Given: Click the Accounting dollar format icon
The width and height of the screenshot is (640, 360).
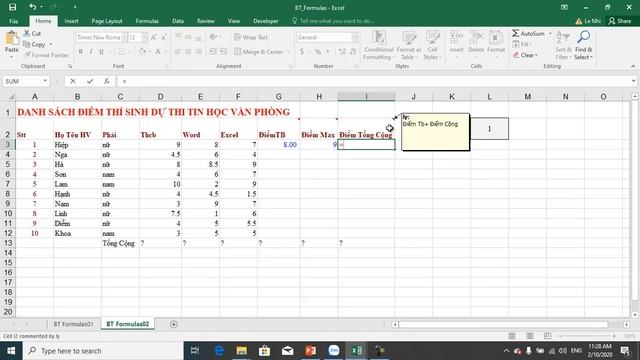Looking at the screenshot, I should (x=302, y=52).
